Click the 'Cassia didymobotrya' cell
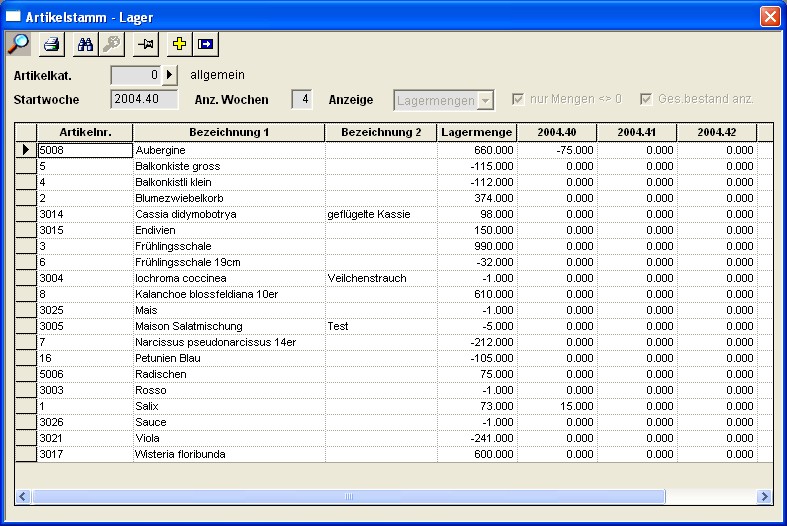This screenshot has height=526, width=787. pos(229,214)
